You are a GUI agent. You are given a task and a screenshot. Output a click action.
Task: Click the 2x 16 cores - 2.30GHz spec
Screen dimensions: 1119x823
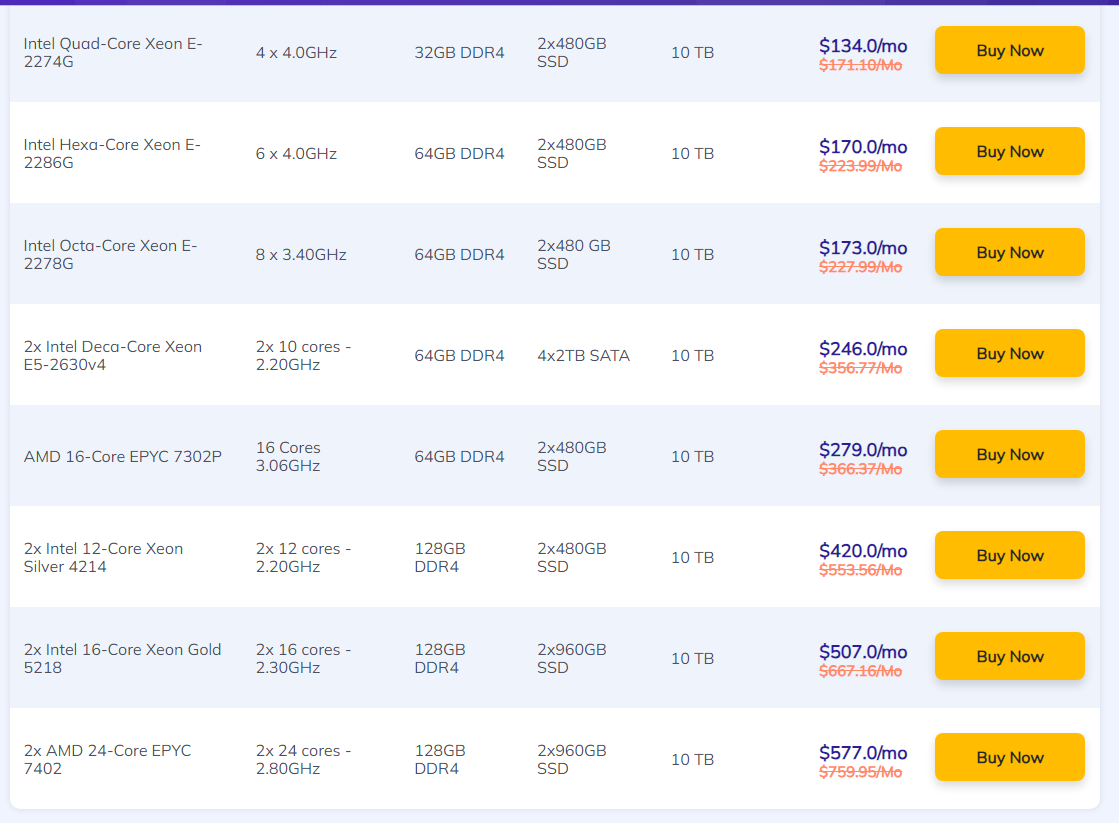pos(303,659)
